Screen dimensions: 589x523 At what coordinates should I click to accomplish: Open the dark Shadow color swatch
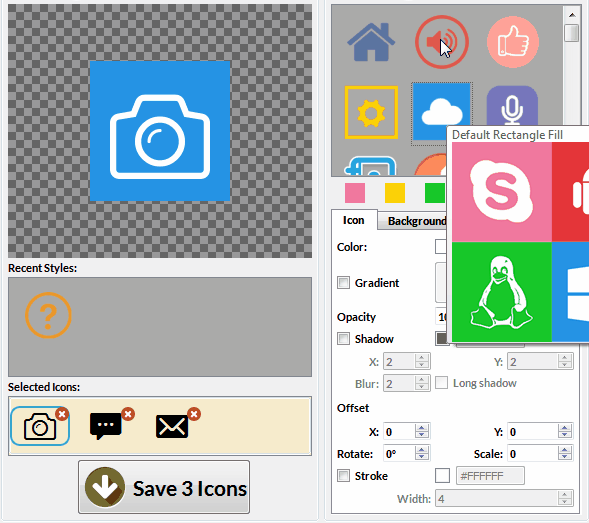[442, 339]
